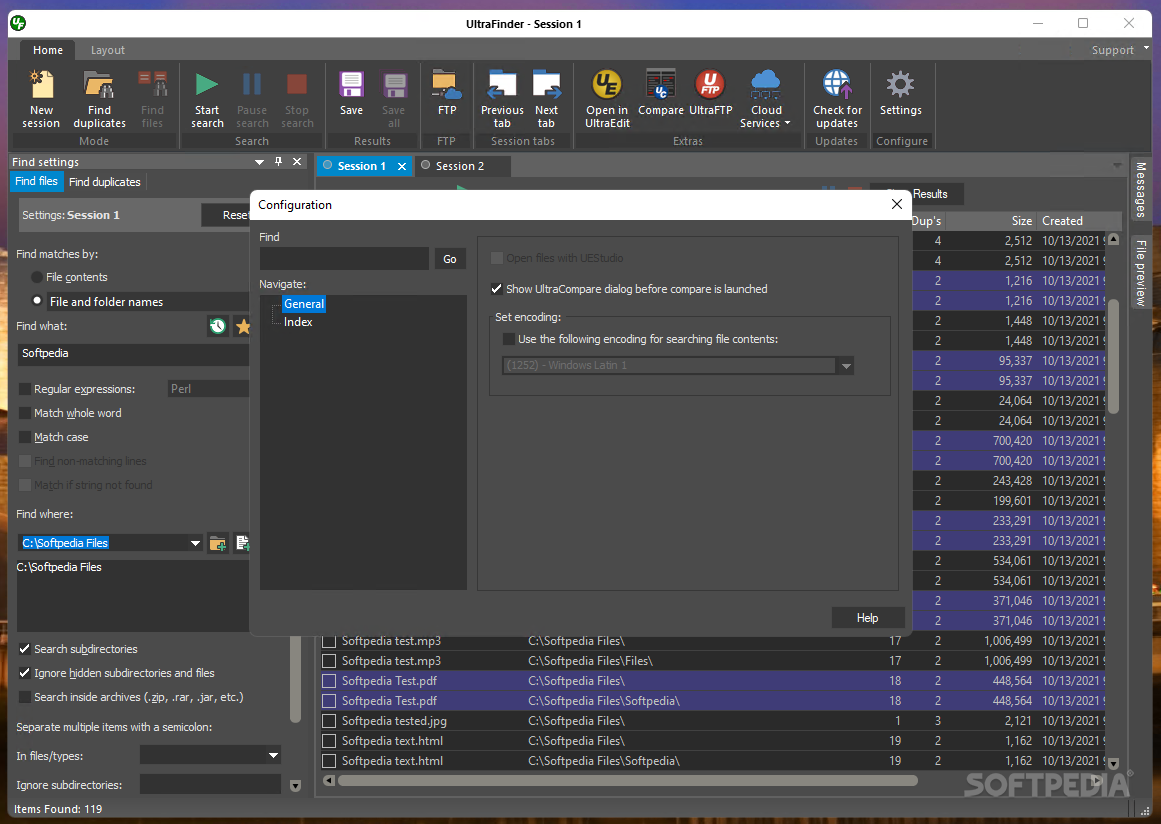Open the Windows Latin 1 encoding dropdown
The image size is (1161, 824).
point(846,366)
